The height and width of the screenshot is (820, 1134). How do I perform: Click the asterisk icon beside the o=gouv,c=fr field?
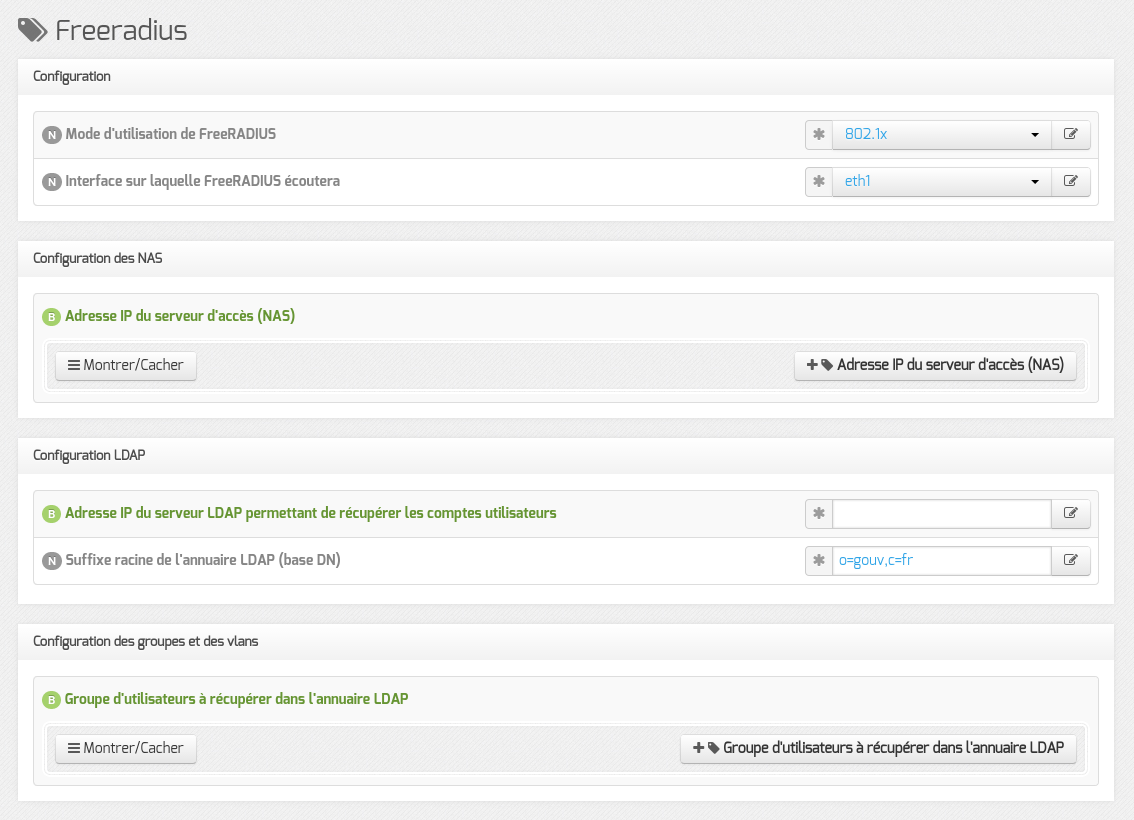point(819,560)
